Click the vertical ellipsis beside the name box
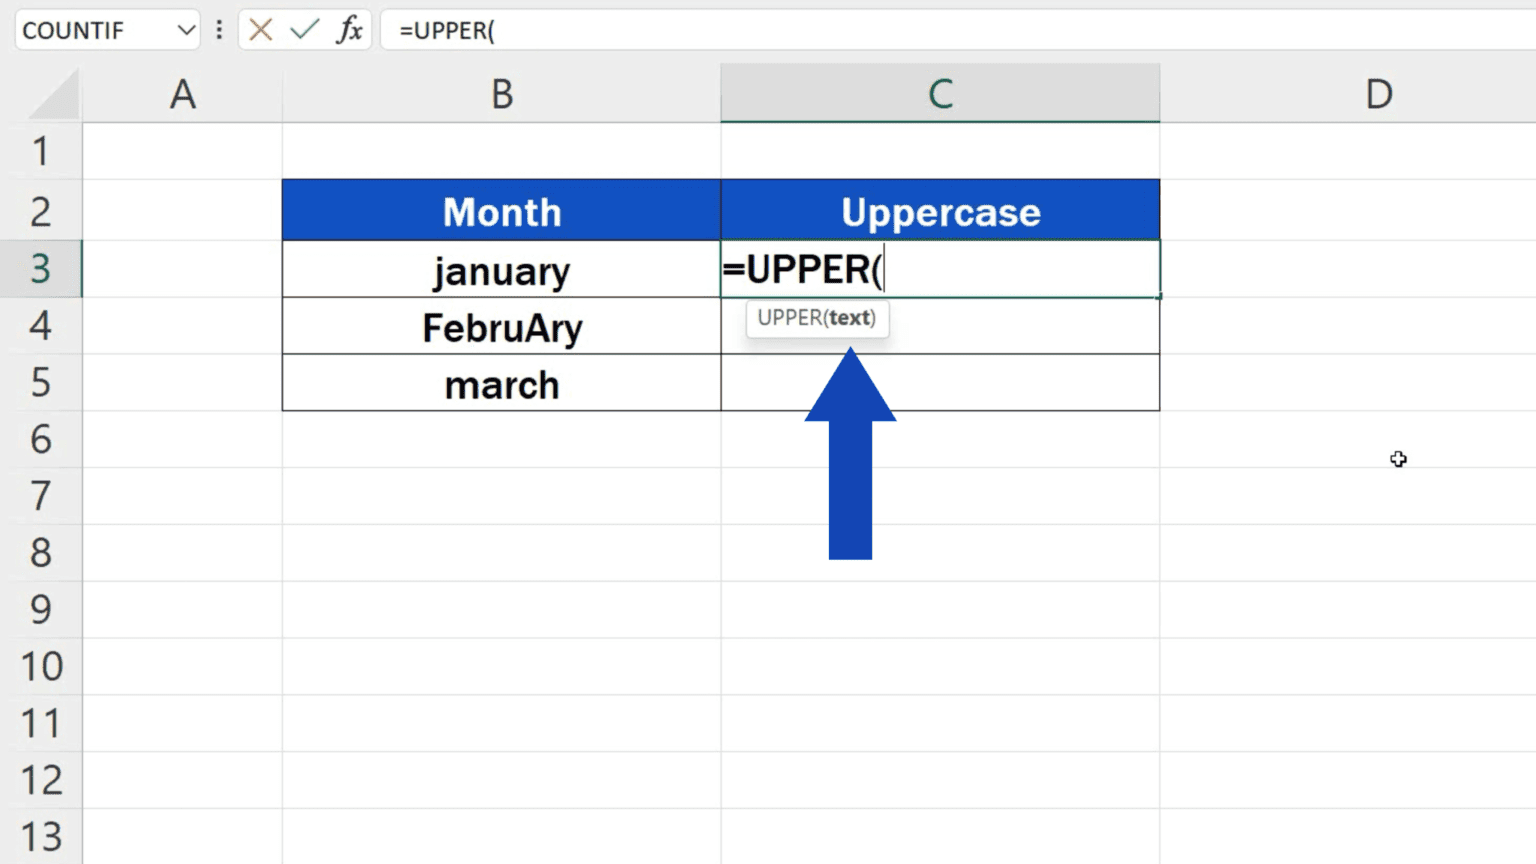1536x864 pixels. [219, 30]
